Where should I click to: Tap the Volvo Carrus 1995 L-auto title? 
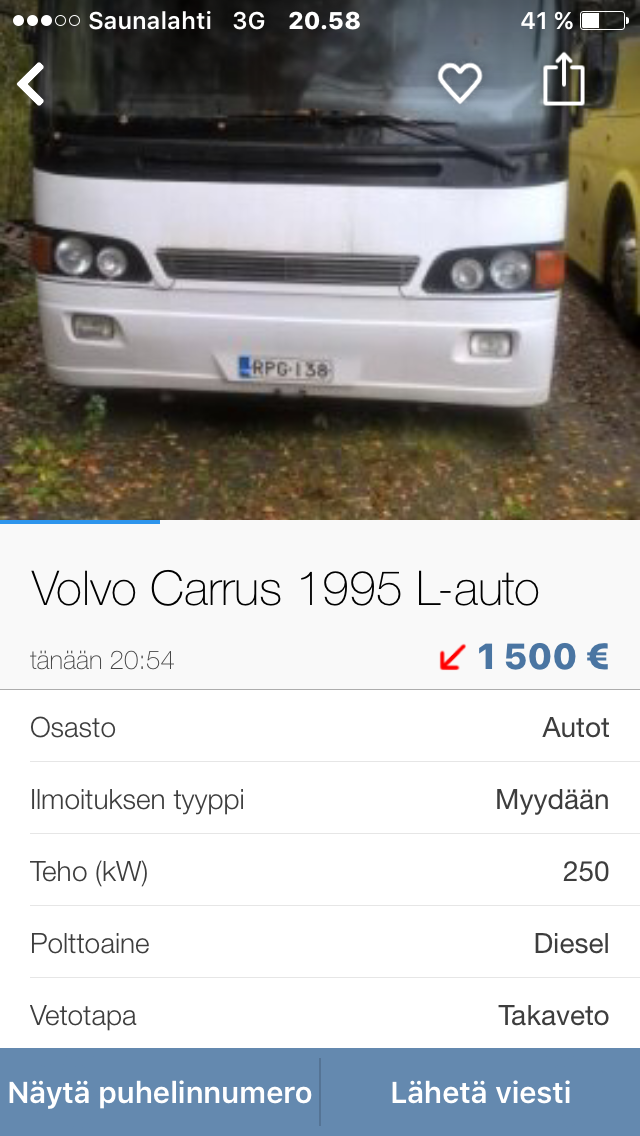click(x=285, y=589)
